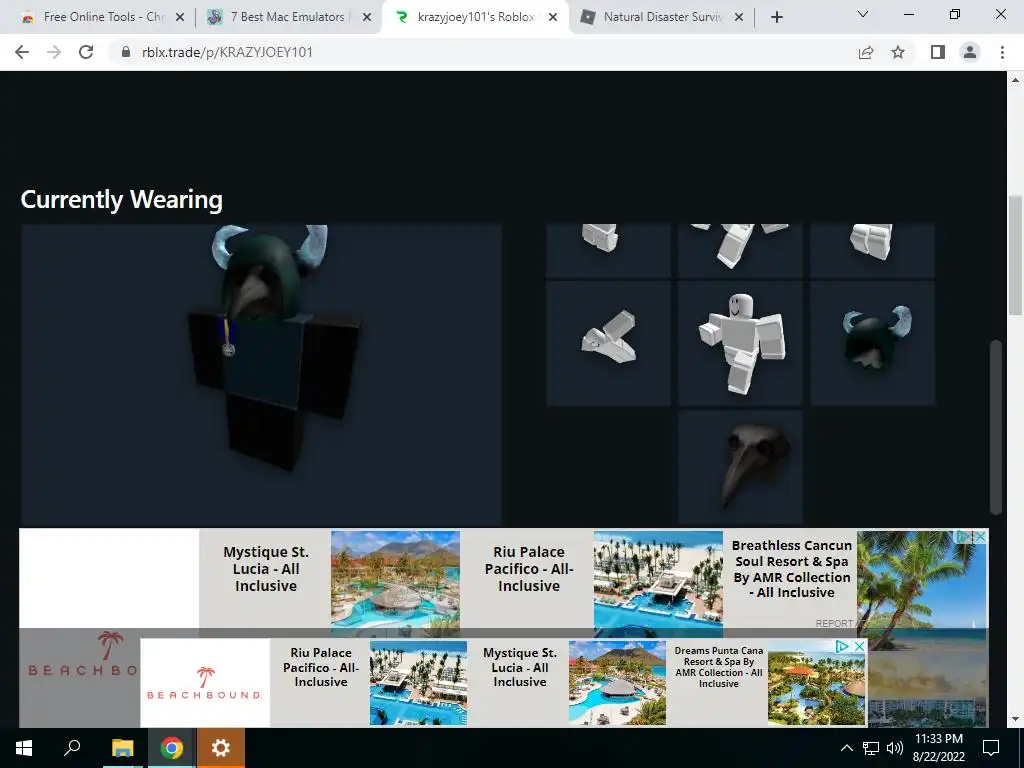This screenshot has height=768, width=1024.
Task: Open the Windows notification center
Action: 991,748
